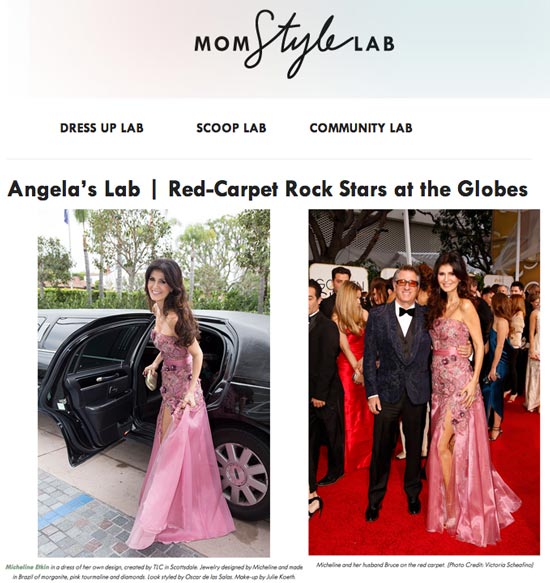Click the woman in red dress background

353,372
